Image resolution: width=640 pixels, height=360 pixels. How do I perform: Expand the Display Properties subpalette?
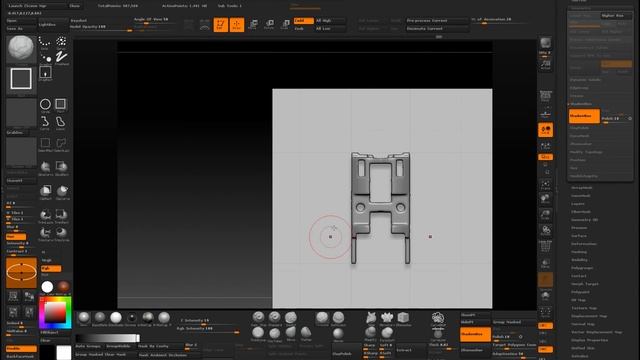coord(589,340)
